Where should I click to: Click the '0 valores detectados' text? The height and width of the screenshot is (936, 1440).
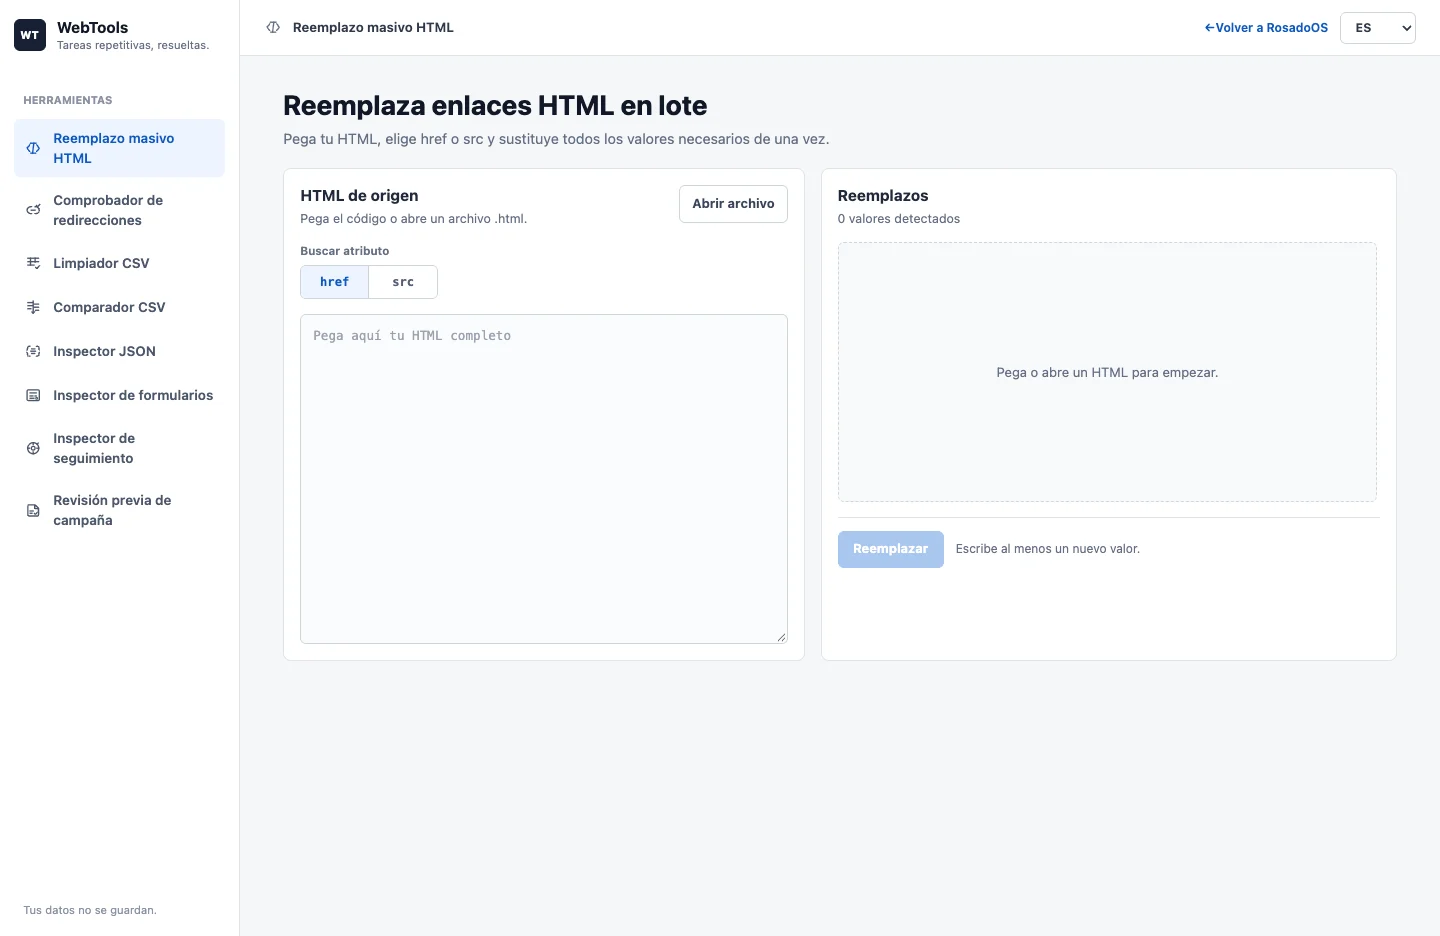[899, 219]
